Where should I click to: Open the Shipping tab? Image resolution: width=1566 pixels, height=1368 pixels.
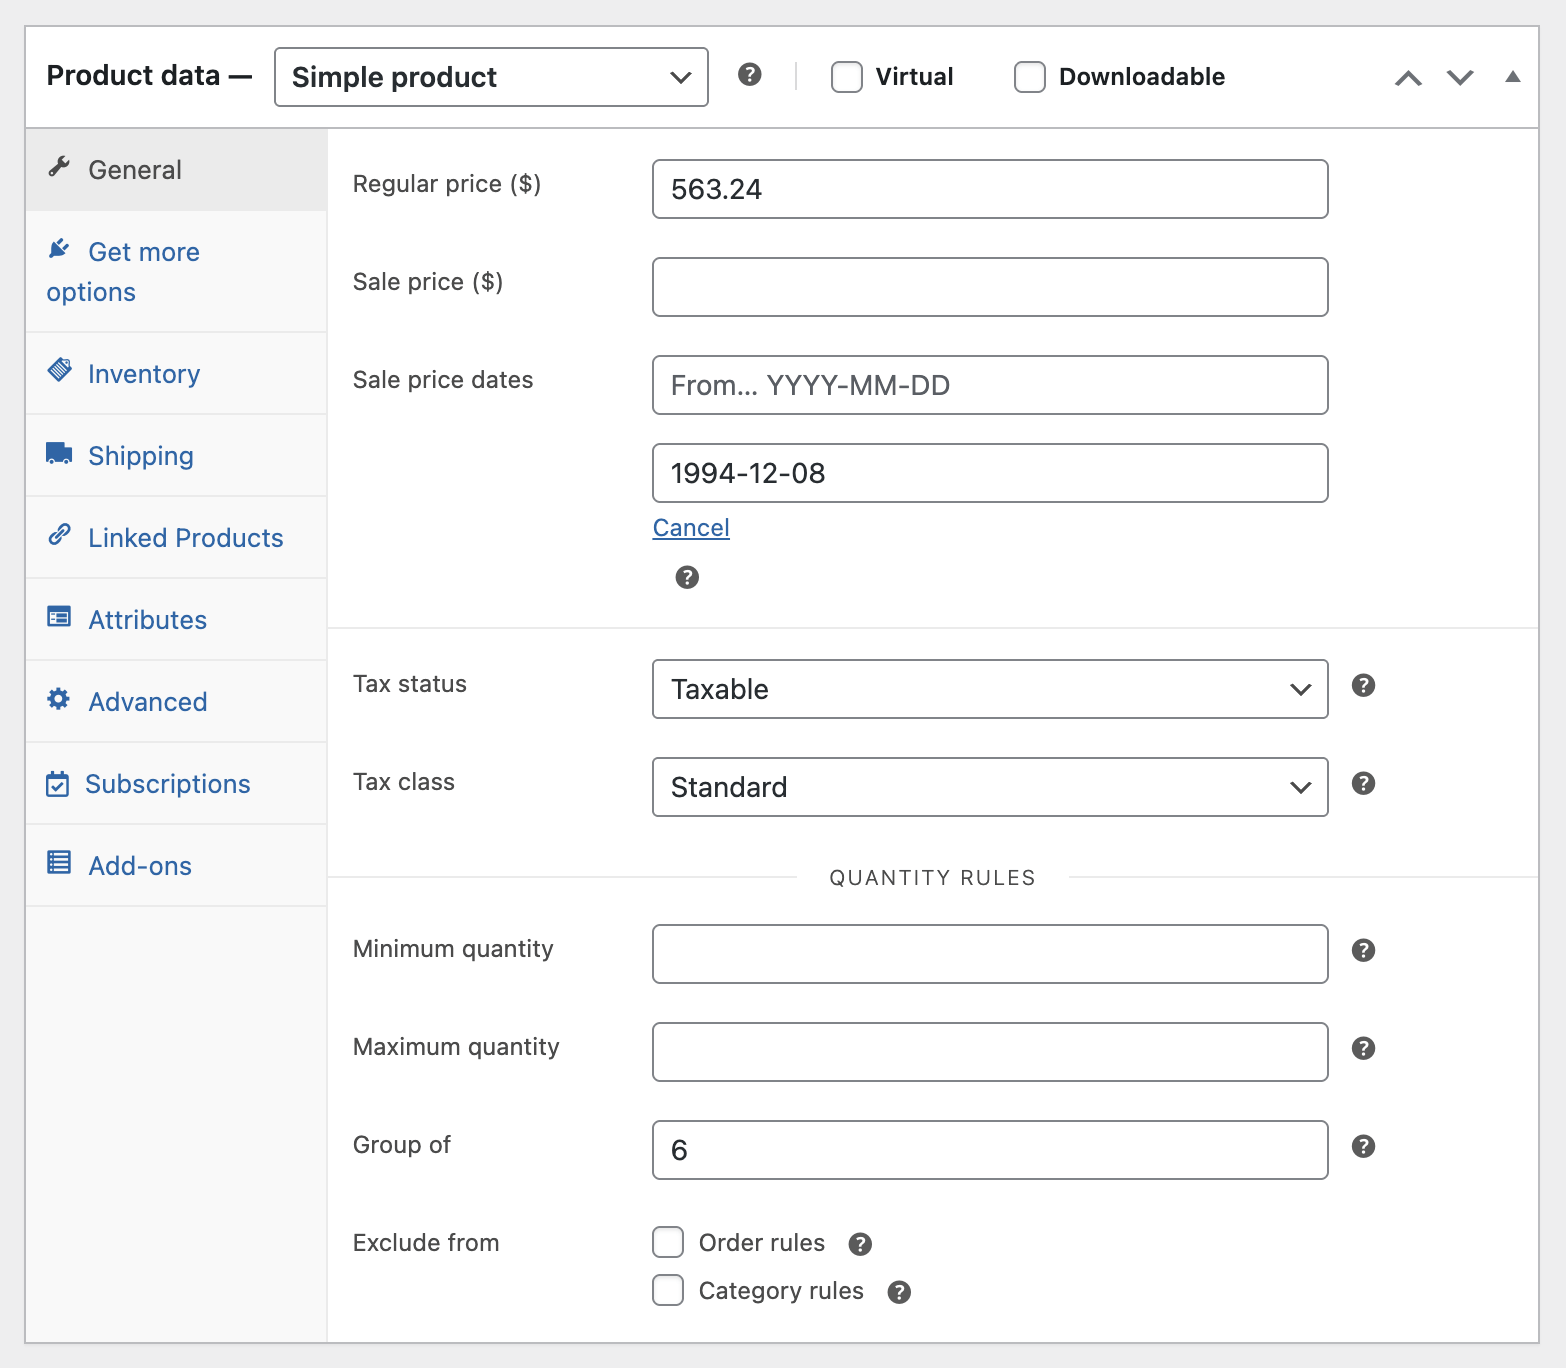pyautogui.click(x=141, y=456)
